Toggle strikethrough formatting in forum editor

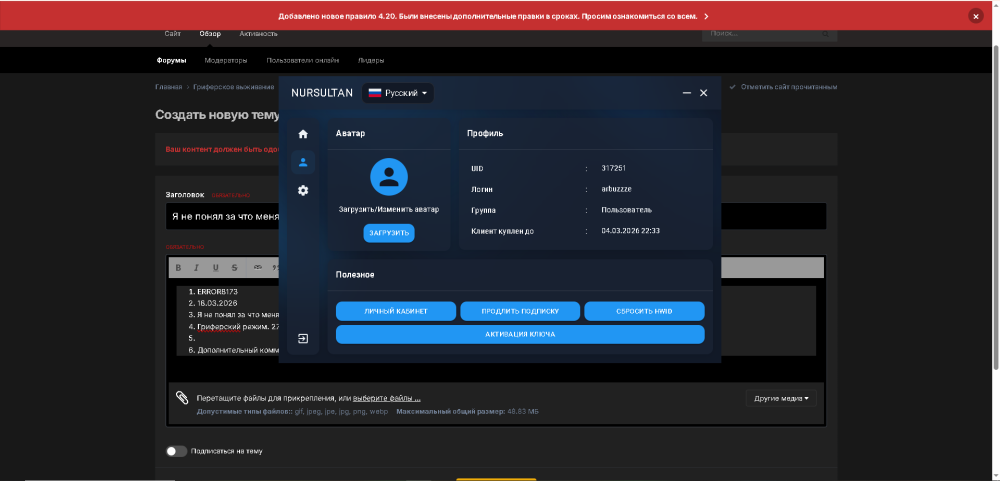tap(235, 267)
